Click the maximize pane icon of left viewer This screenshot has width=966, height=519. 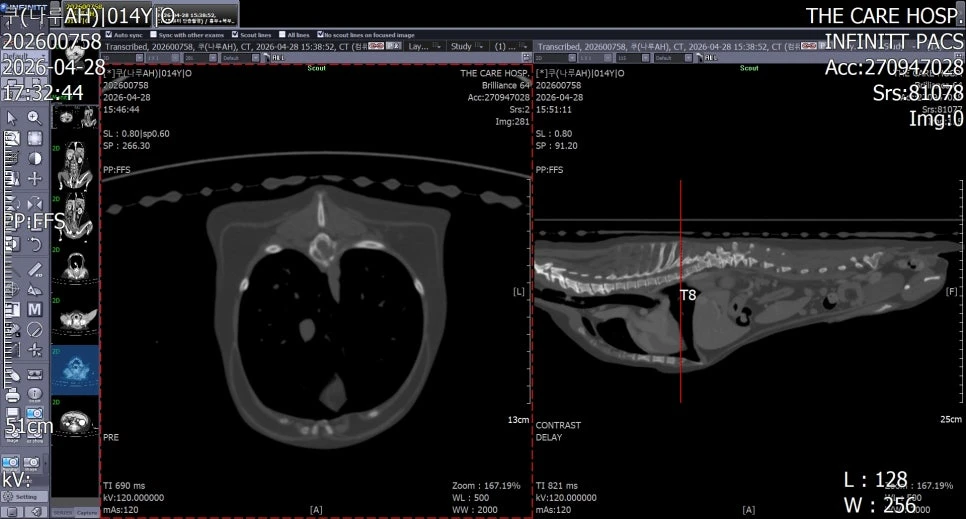[526, 57]
